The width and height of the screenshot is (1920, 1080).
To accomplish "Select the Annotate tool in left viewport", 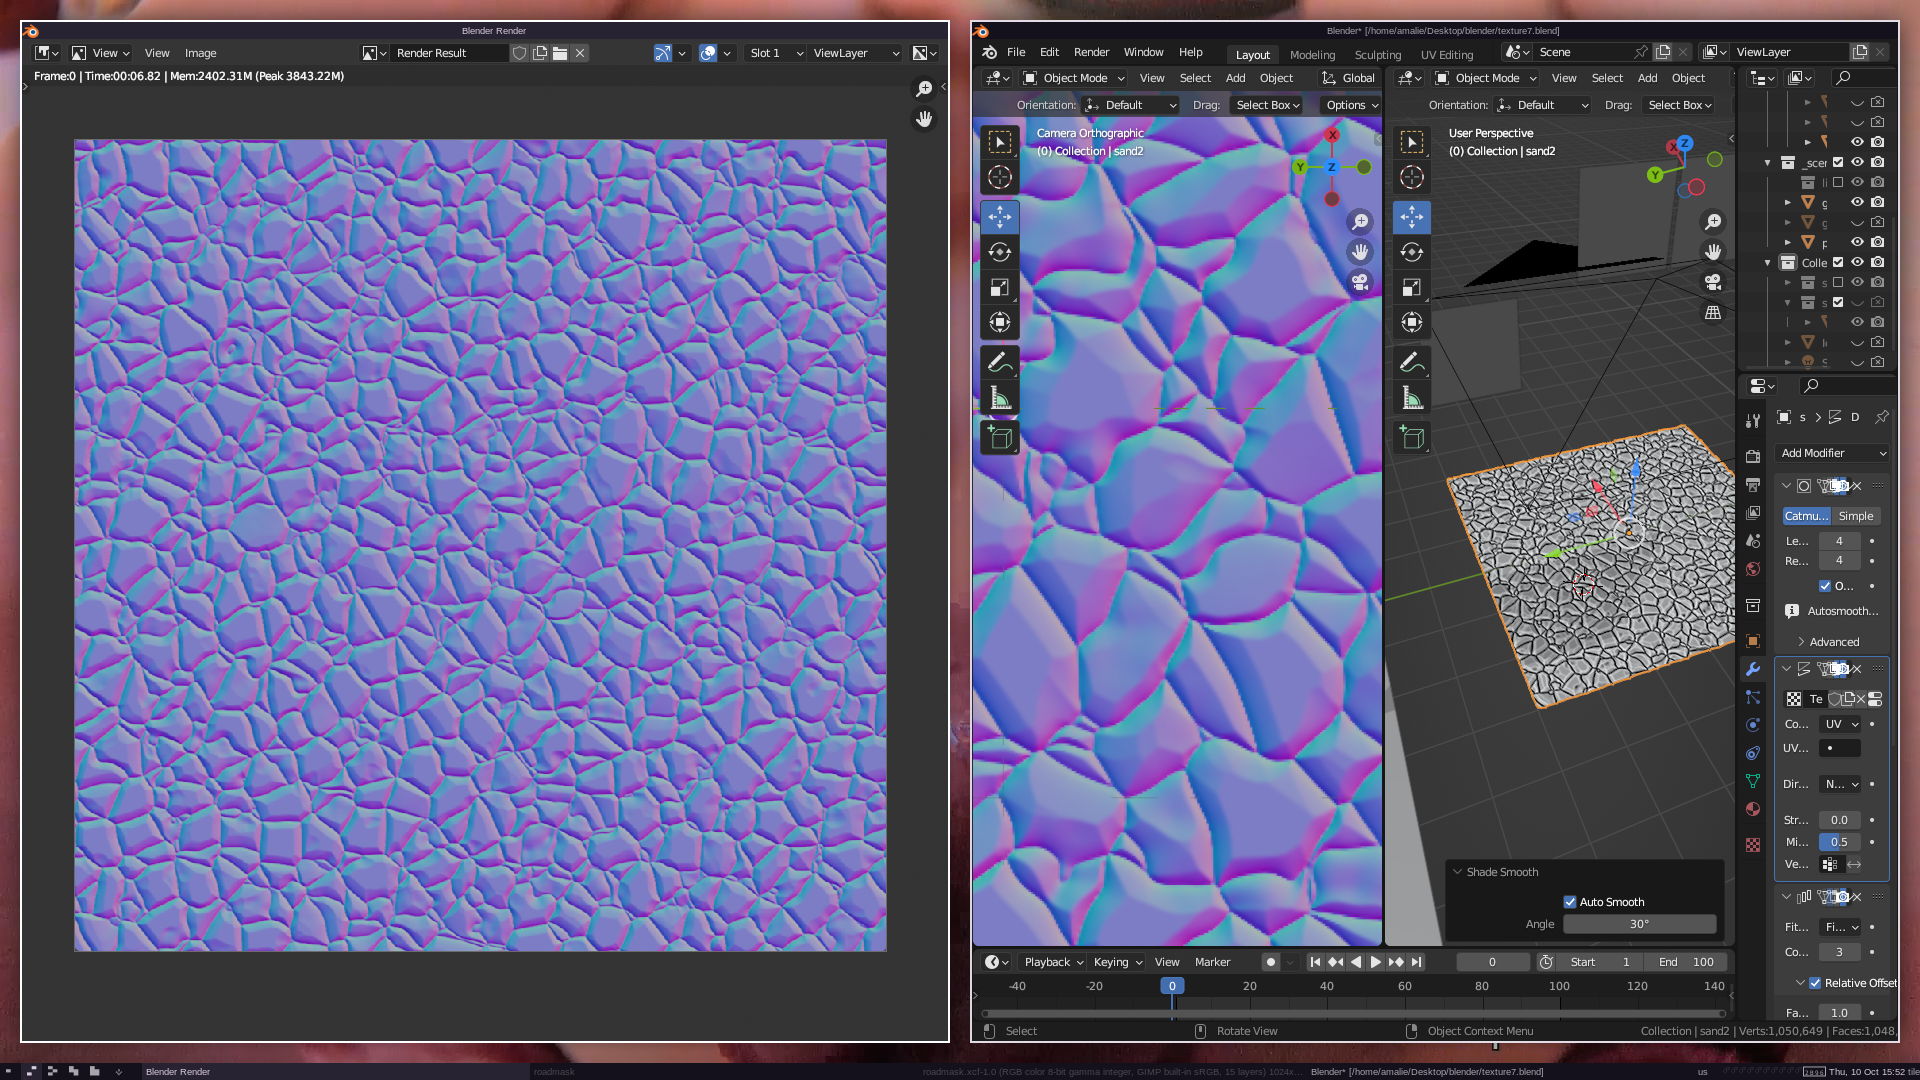I will point(999,362).
